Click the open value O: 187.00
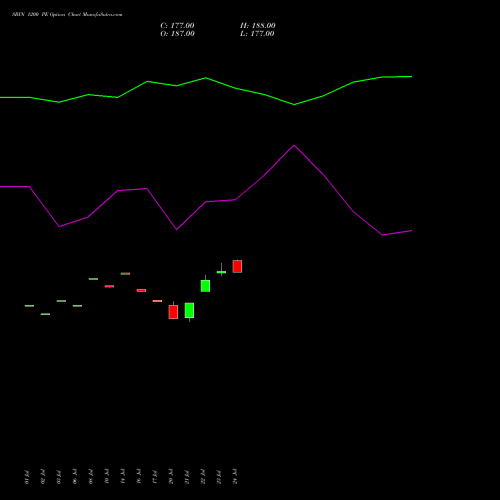500x500 pixels. (x=177, y=34)
